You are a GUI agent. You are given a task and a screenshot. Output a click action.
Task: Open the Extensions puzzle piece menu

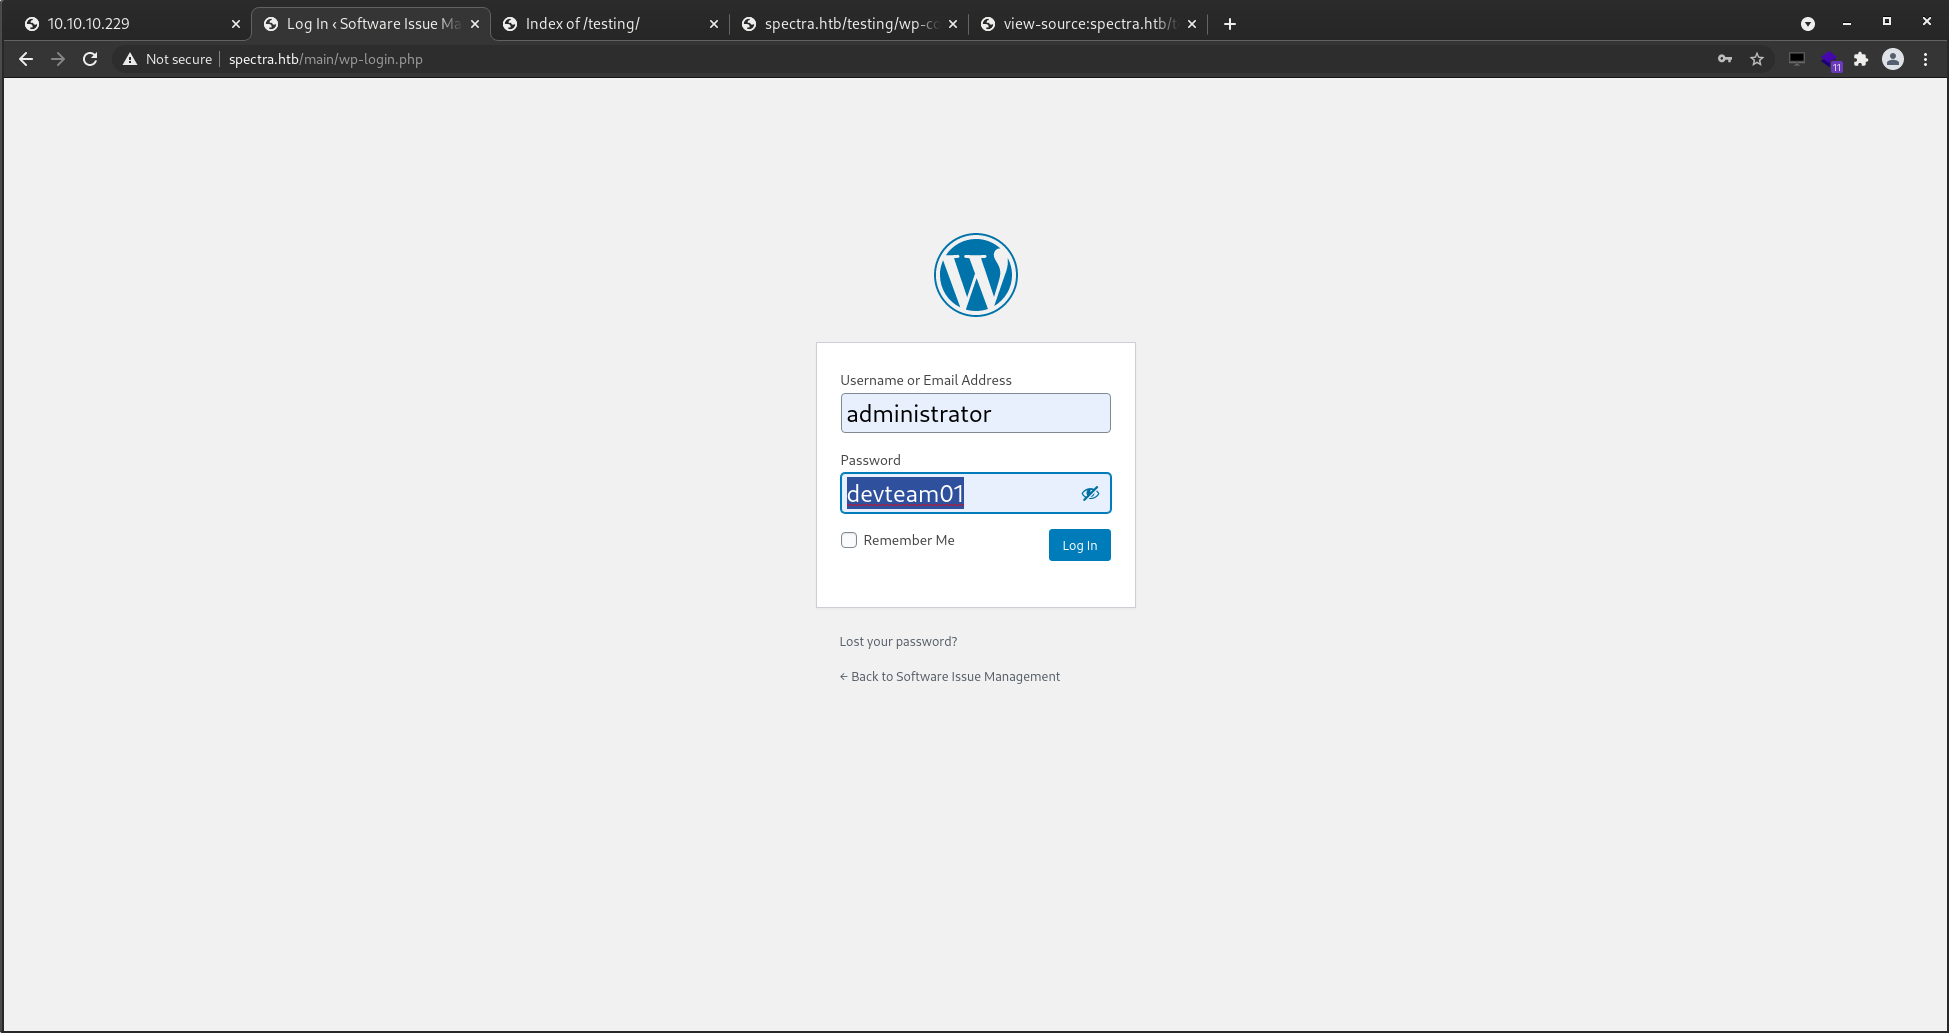(x=1861, y=59)
